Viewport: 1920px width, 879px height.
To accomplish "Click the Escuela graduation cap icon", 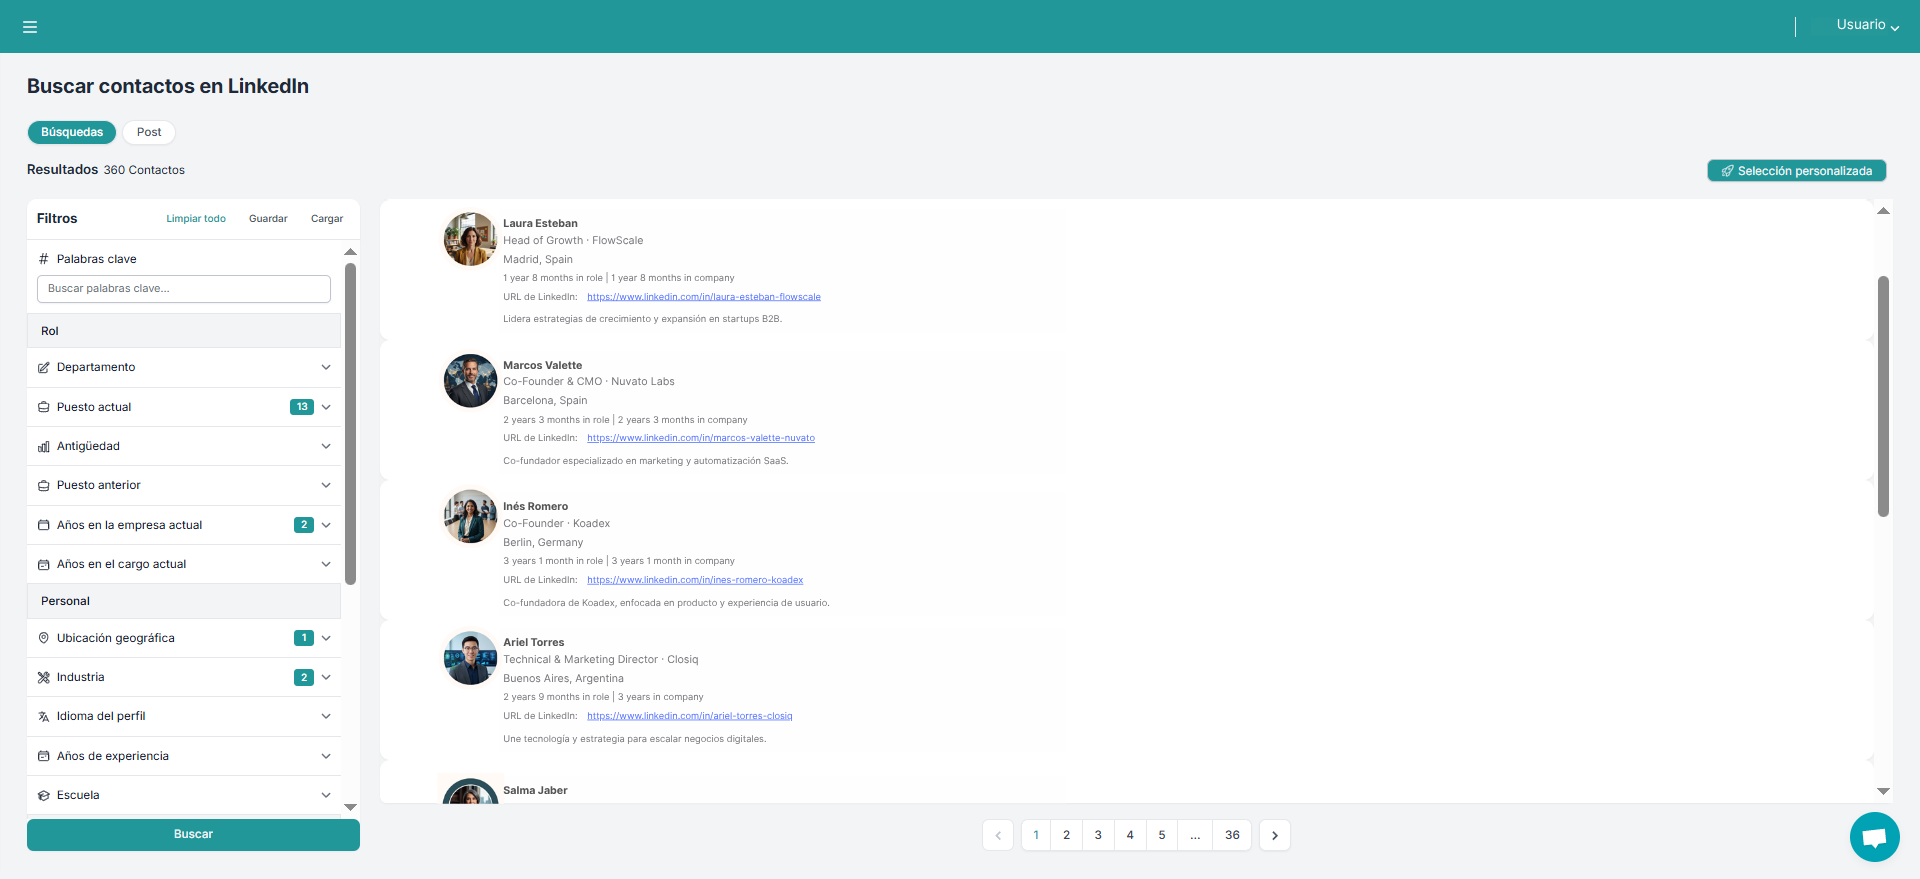I will point(44,796).
